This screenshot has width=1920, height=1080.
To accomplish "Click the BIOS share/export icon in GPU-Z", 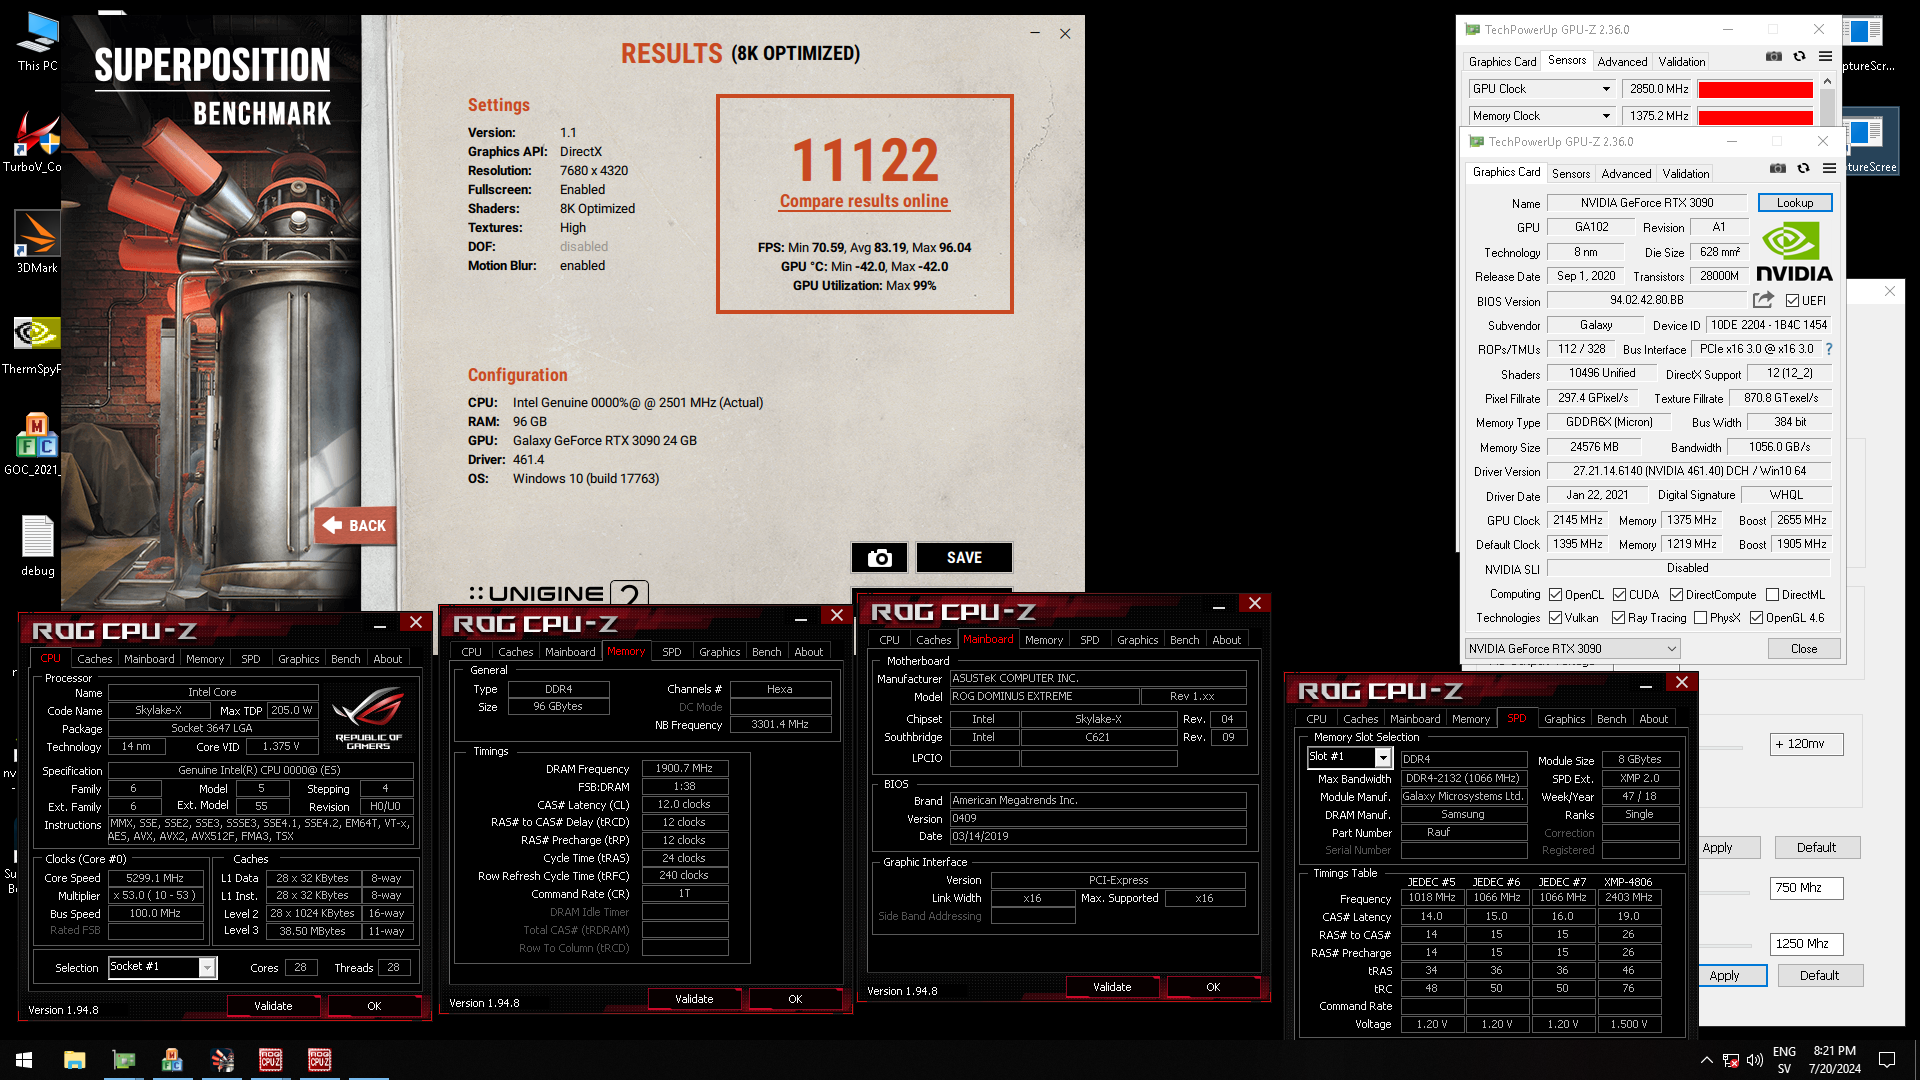I will pos(1763,300).
